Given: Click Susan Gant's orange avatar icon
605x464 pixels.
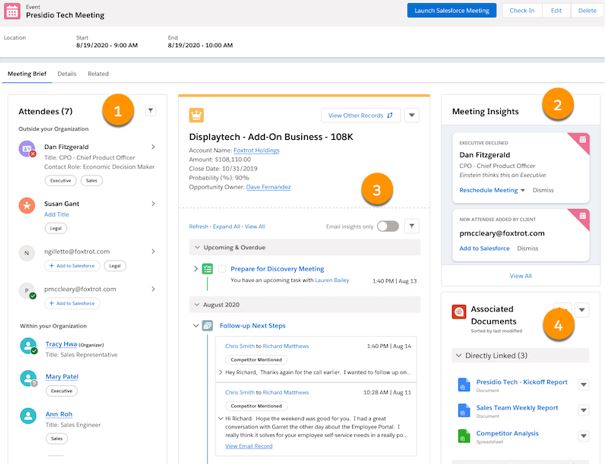Looking at the screenshot, I should click(x=27, y=205).
